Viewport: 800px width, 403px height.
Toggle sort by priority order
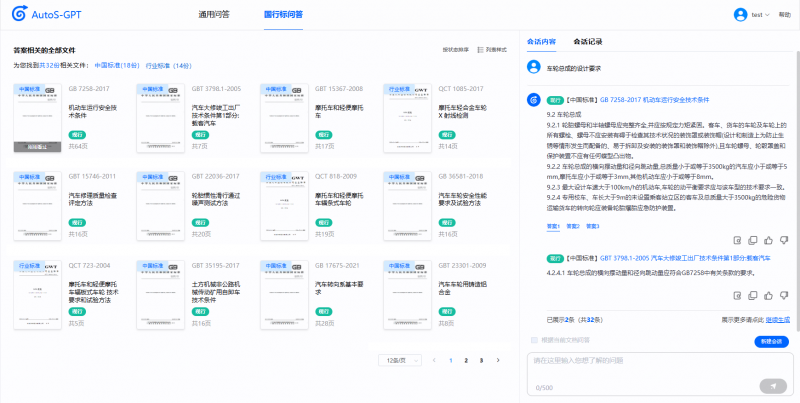point(455,48)
